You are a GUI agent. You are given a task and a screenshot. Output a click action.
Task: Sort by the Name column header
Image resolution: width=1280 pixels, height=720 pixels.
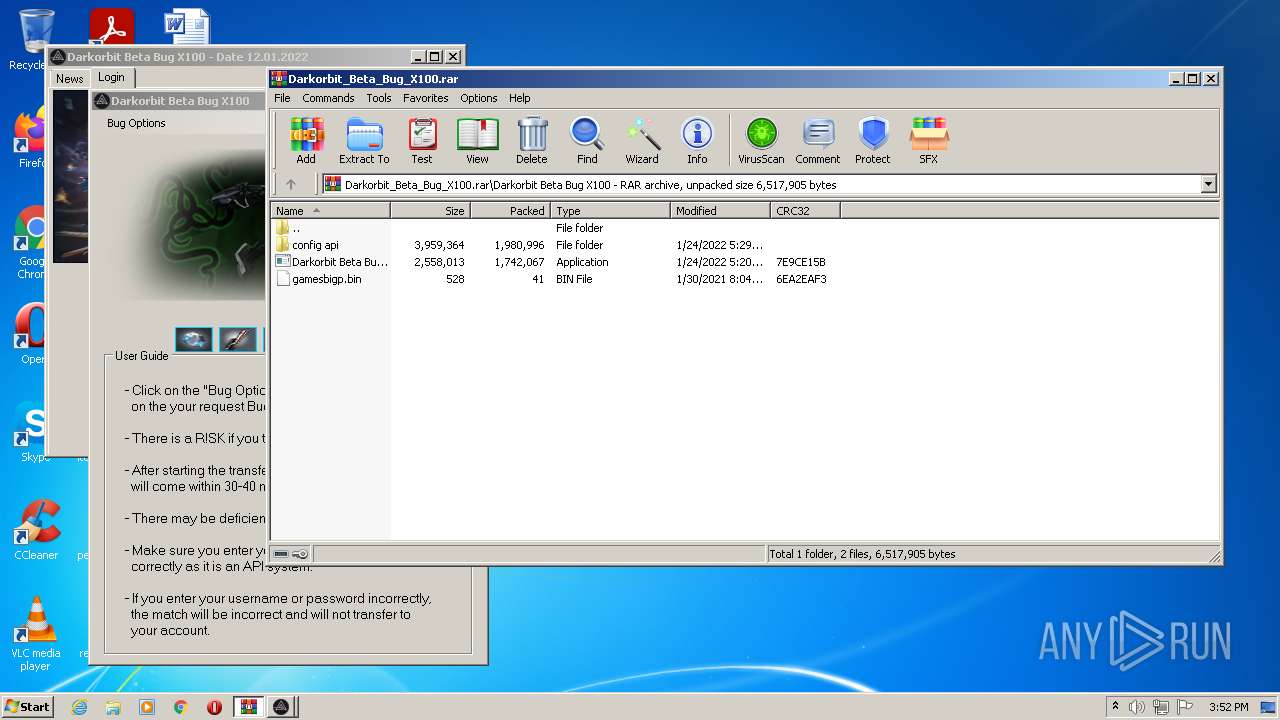pos(330,211)
